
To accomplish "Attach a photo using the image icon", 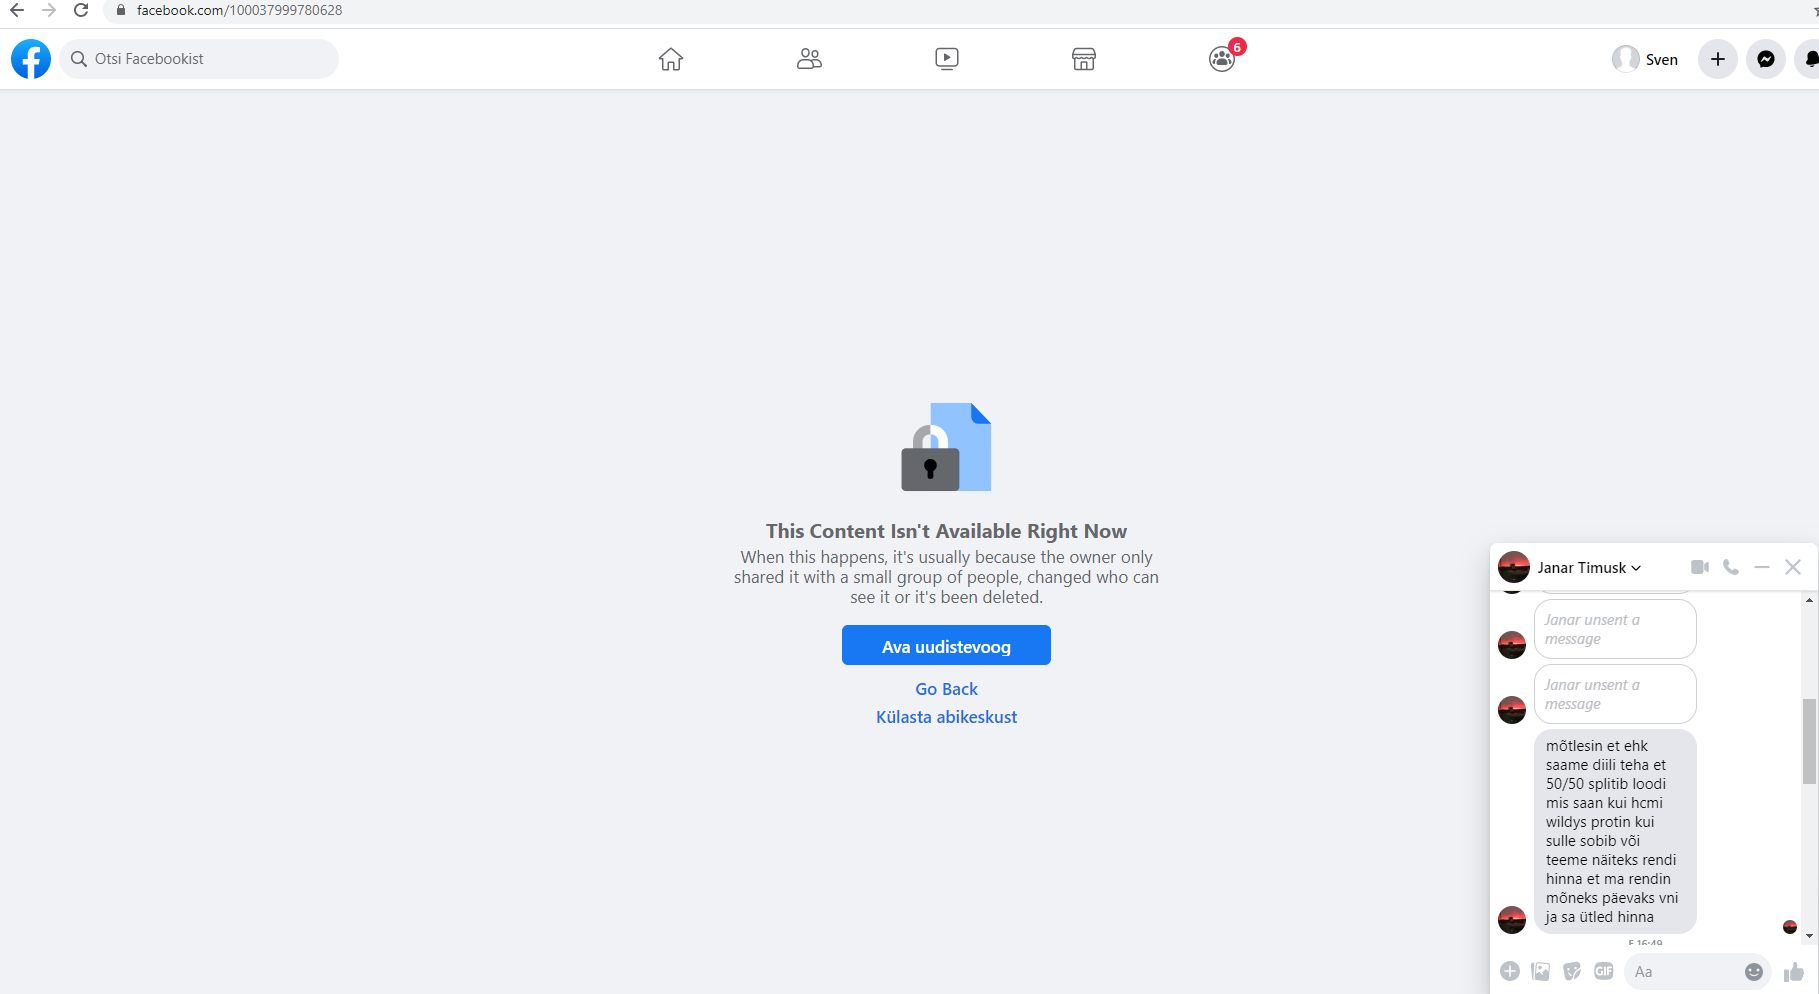I will click(1541, 971).
